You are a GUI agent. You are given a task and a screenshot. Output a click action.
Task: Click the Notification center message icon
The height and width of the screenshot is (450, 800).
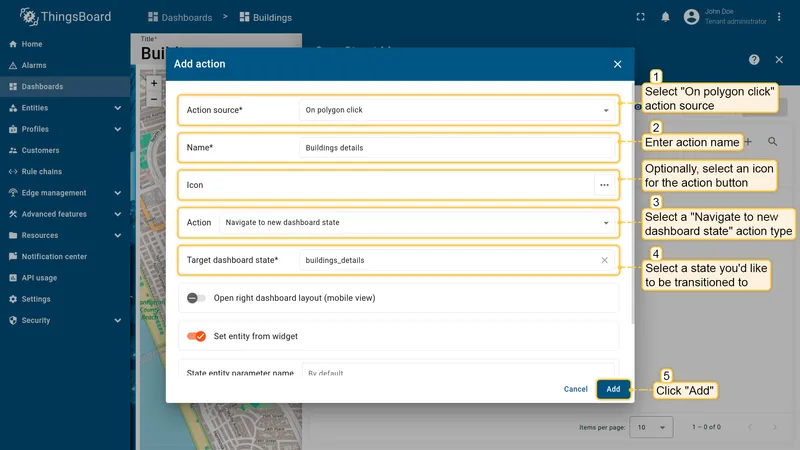(x=13, y=257)
